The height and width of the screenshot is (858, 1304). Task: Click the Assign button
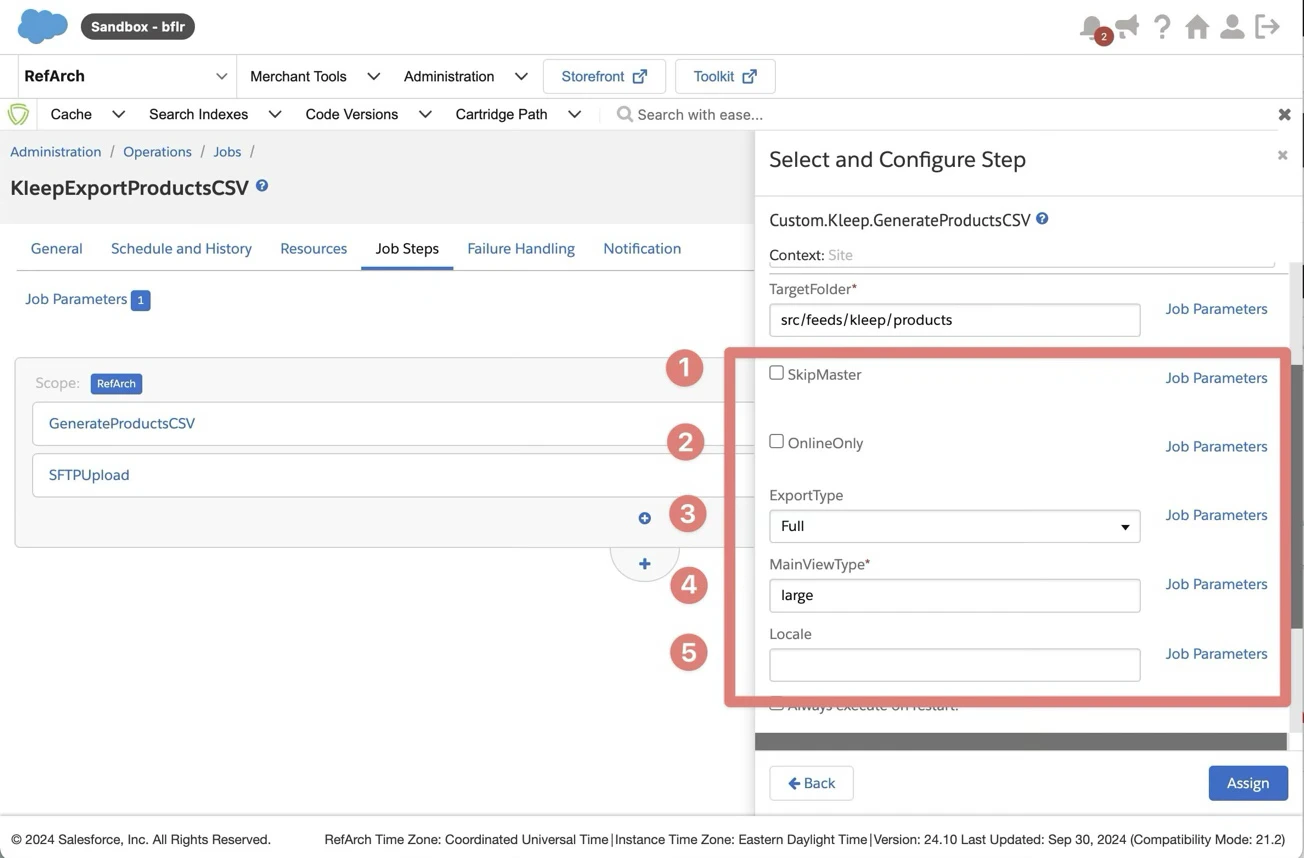coord(1248,783)
